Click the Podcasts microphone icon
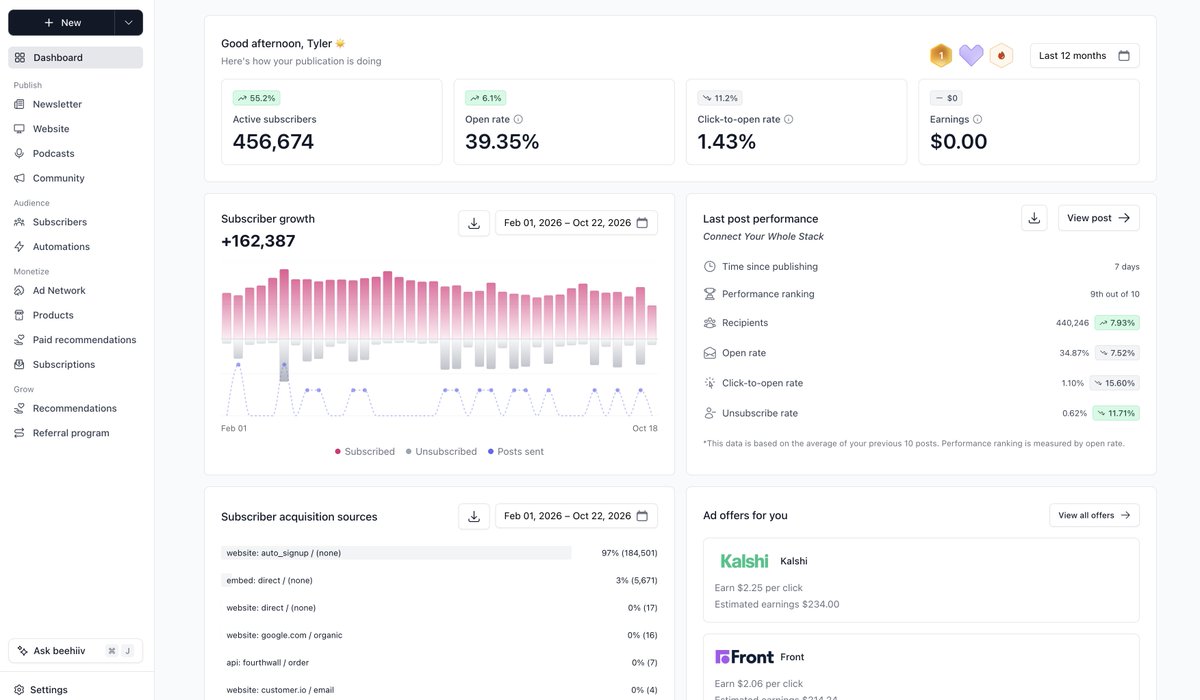Viewport: 1200px width, 700px height. [x=20, y=154]
